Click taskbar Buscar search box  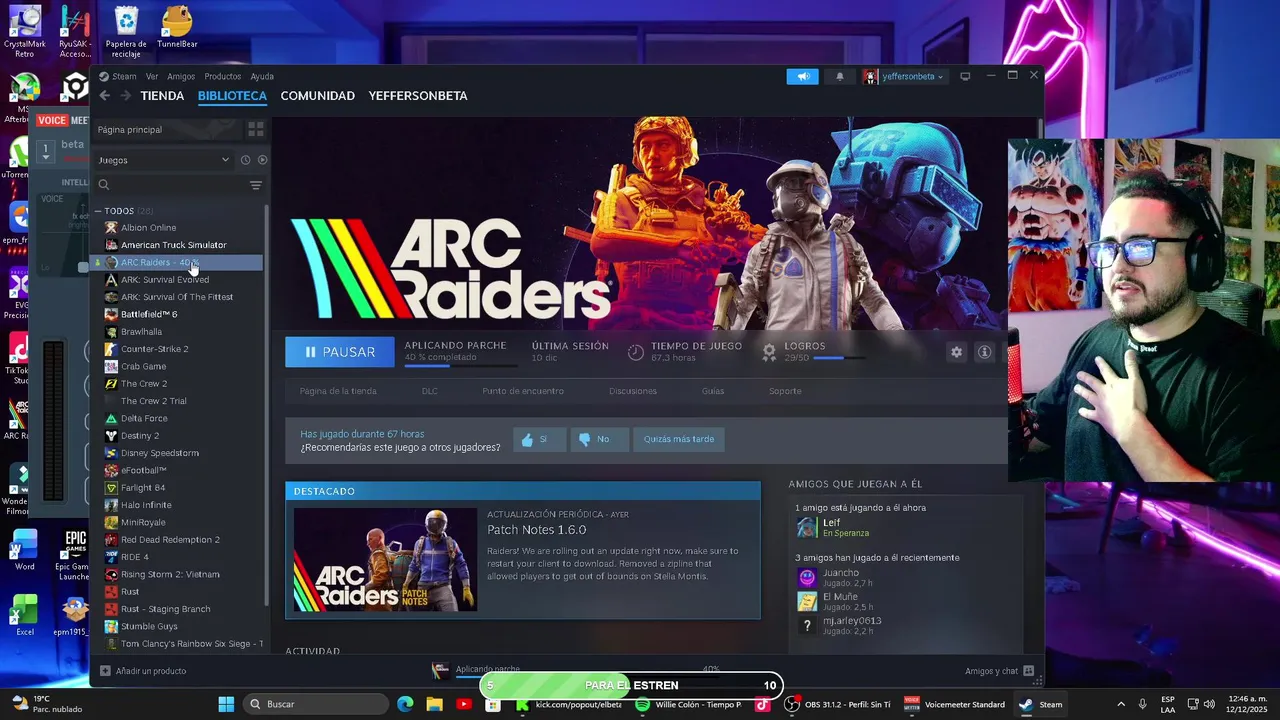[x=316, y=704]
